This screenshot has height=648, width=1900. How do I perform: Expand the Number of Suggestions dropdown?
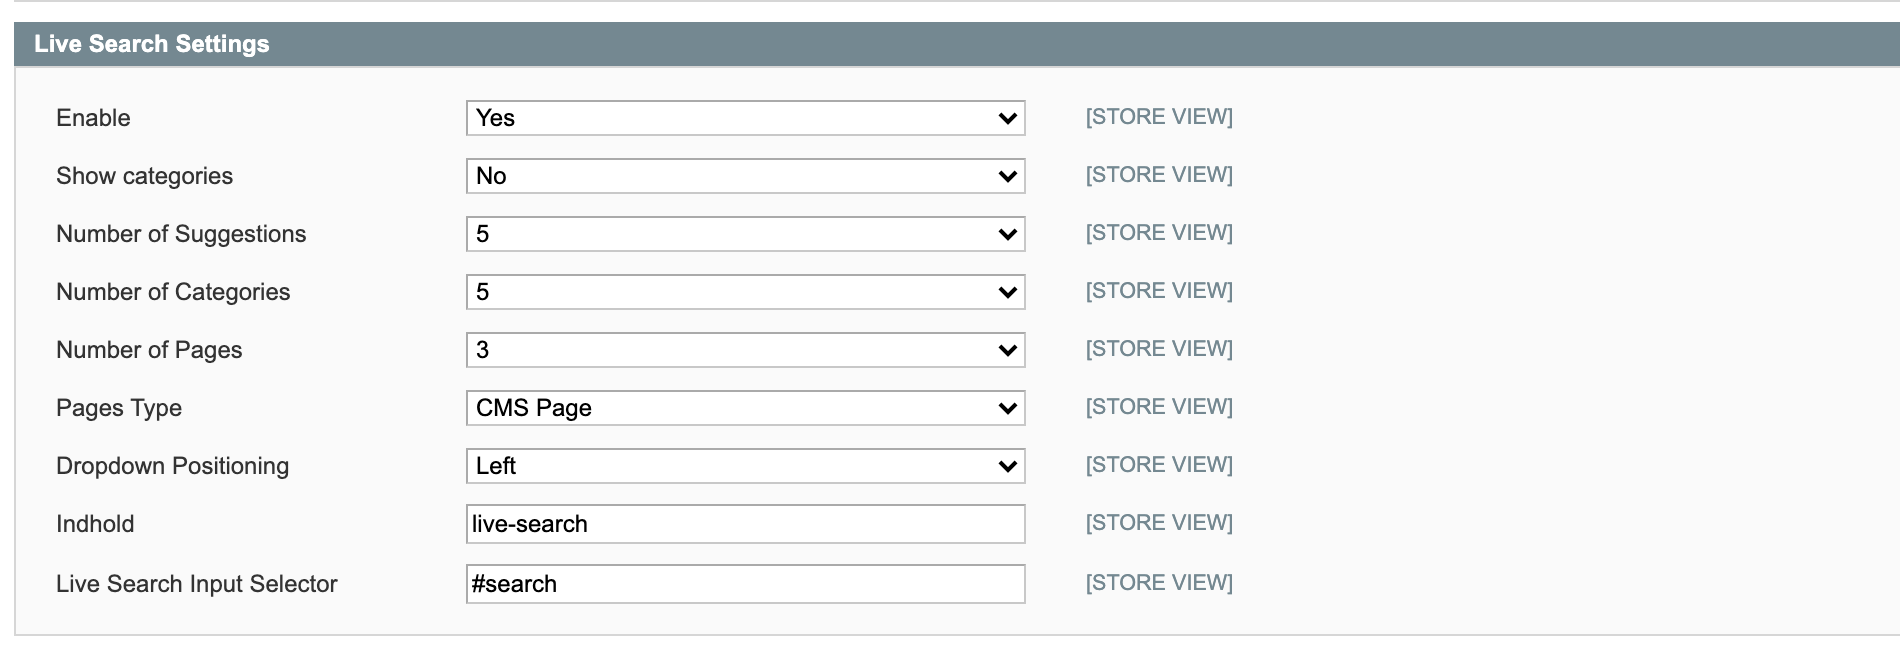tap(745, 234)
